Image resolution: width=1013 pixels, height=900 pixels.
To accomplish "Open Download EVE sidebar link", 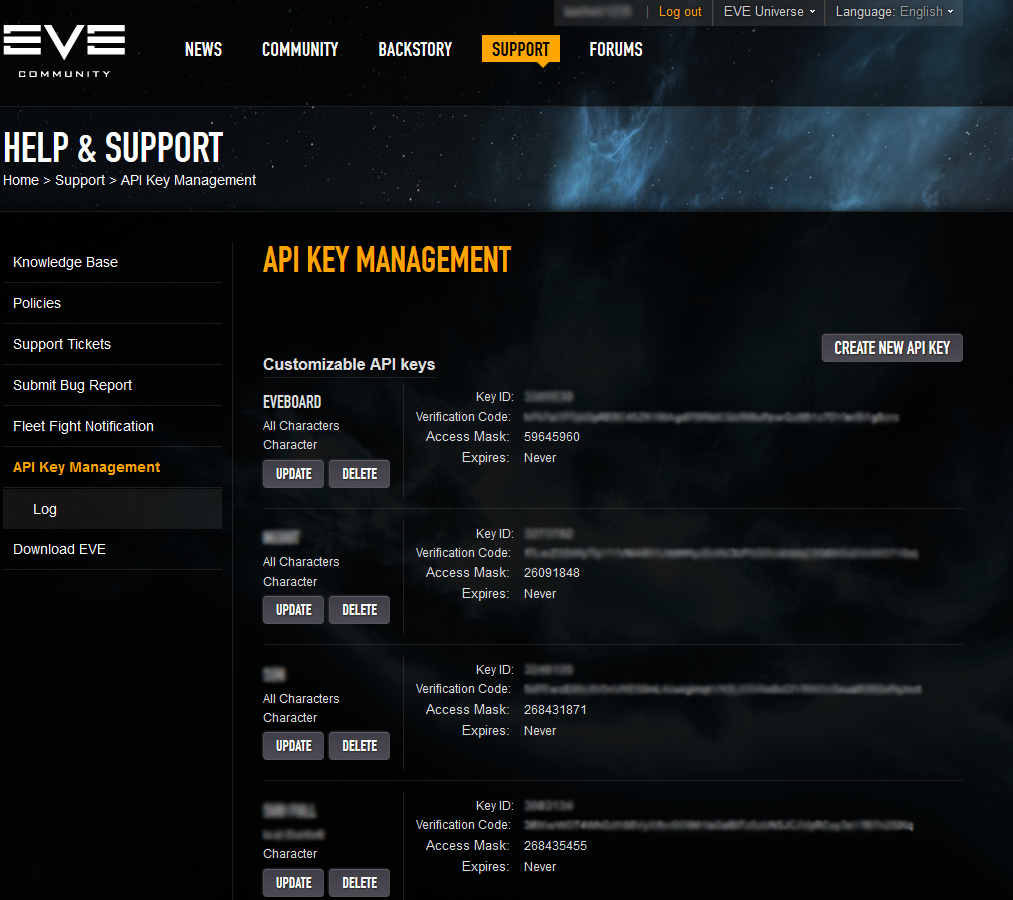I will pos(59,549).
